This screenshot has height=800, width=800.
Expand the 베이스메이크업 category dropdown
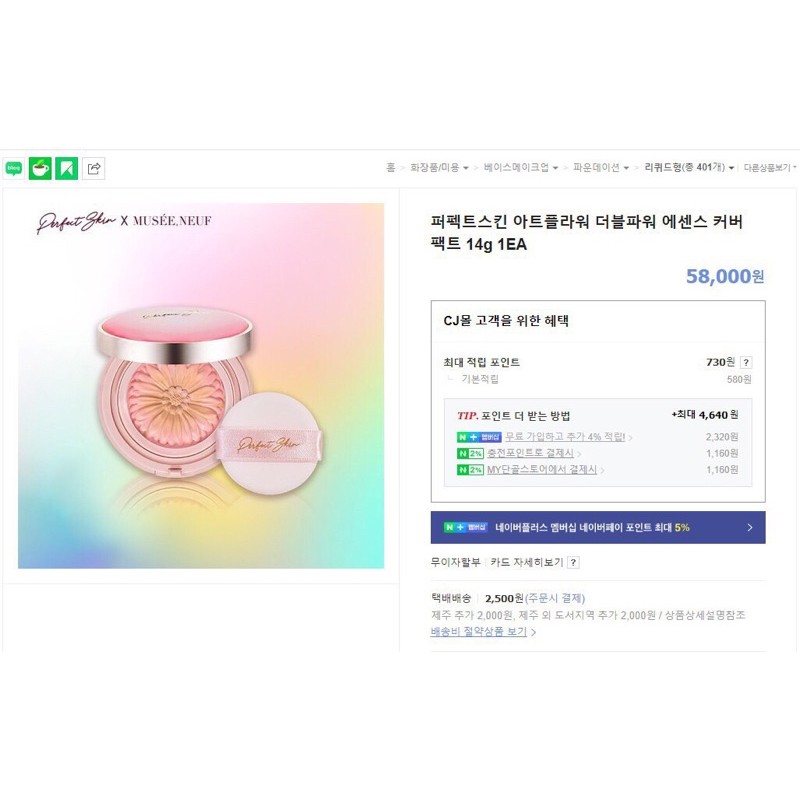point(555,168)
